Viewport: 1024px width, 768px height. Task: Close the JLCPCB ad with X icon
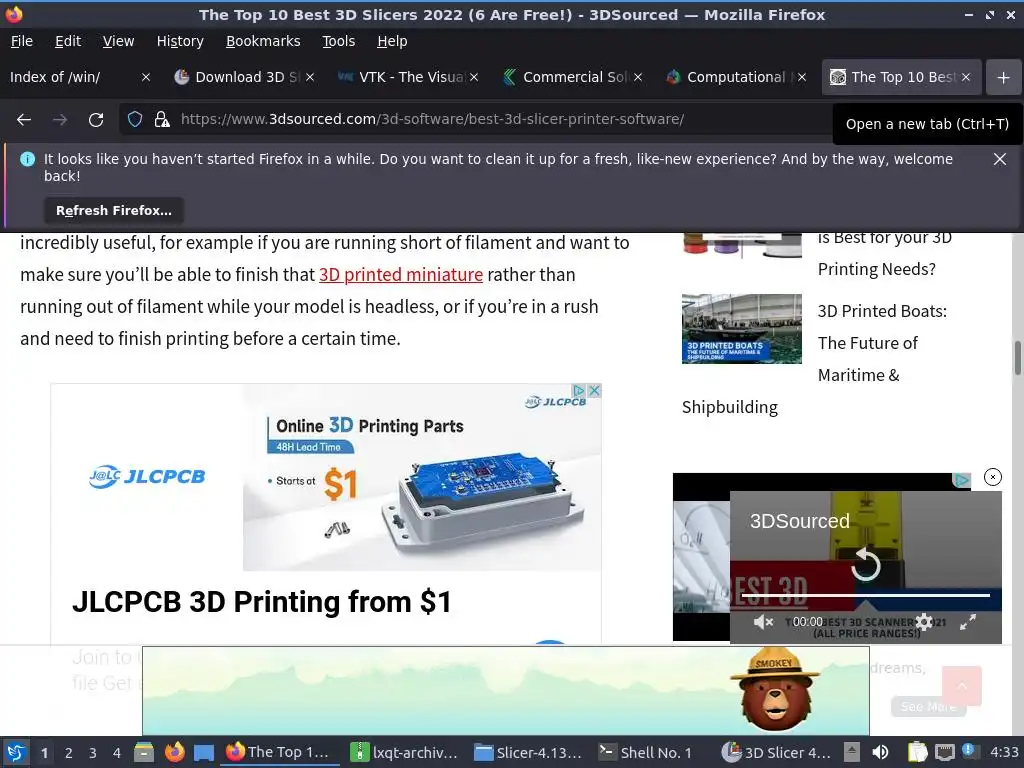tap(594, 391)
